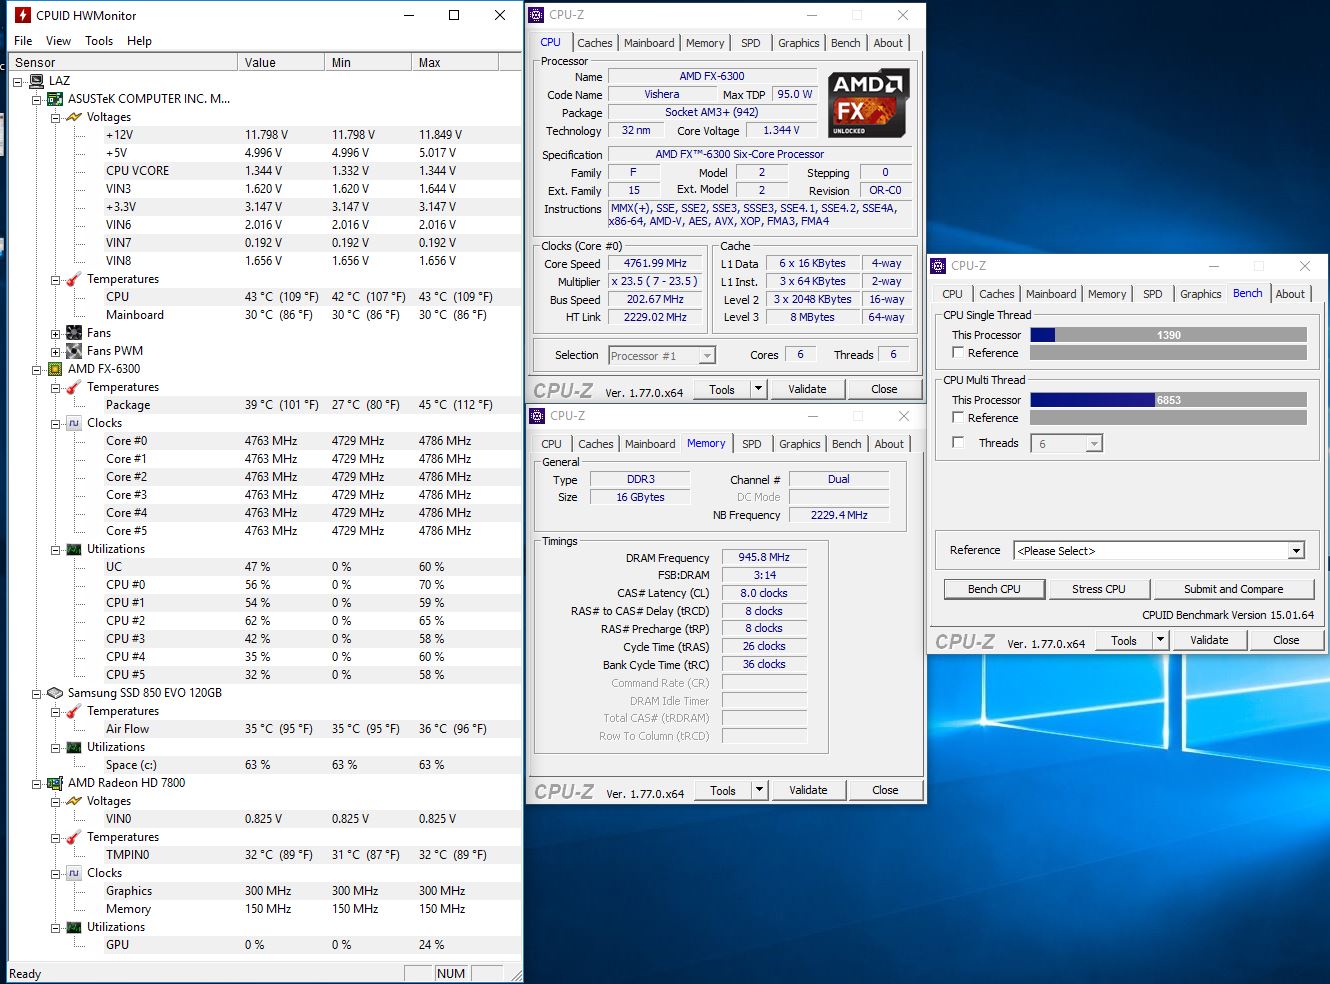Click the Samsung SSD 850 EVO drive icon

pos(56,693)
